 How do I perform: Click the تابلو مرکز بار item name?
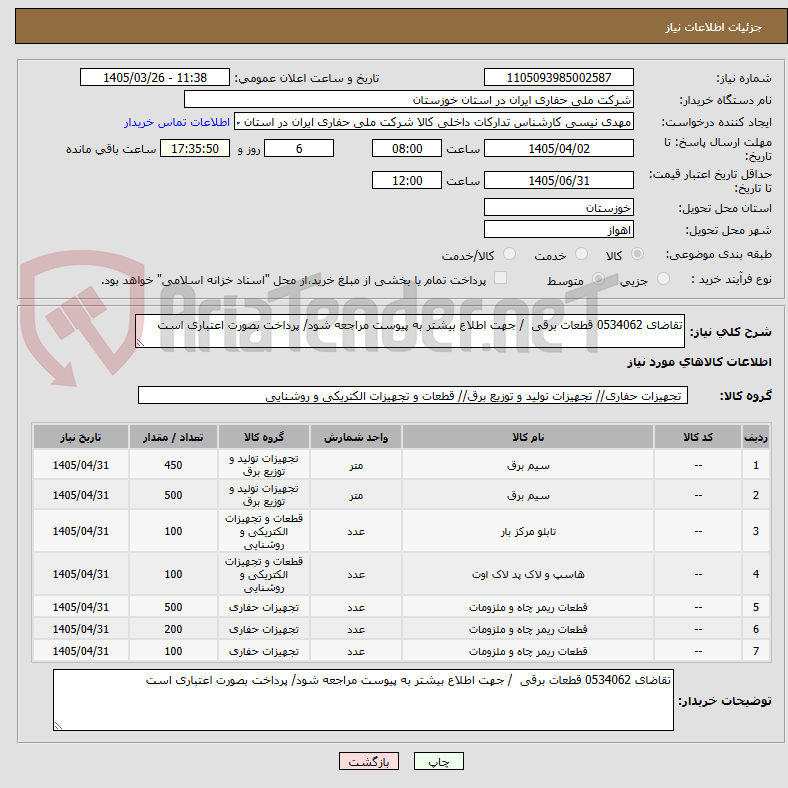tap(528, 531)
